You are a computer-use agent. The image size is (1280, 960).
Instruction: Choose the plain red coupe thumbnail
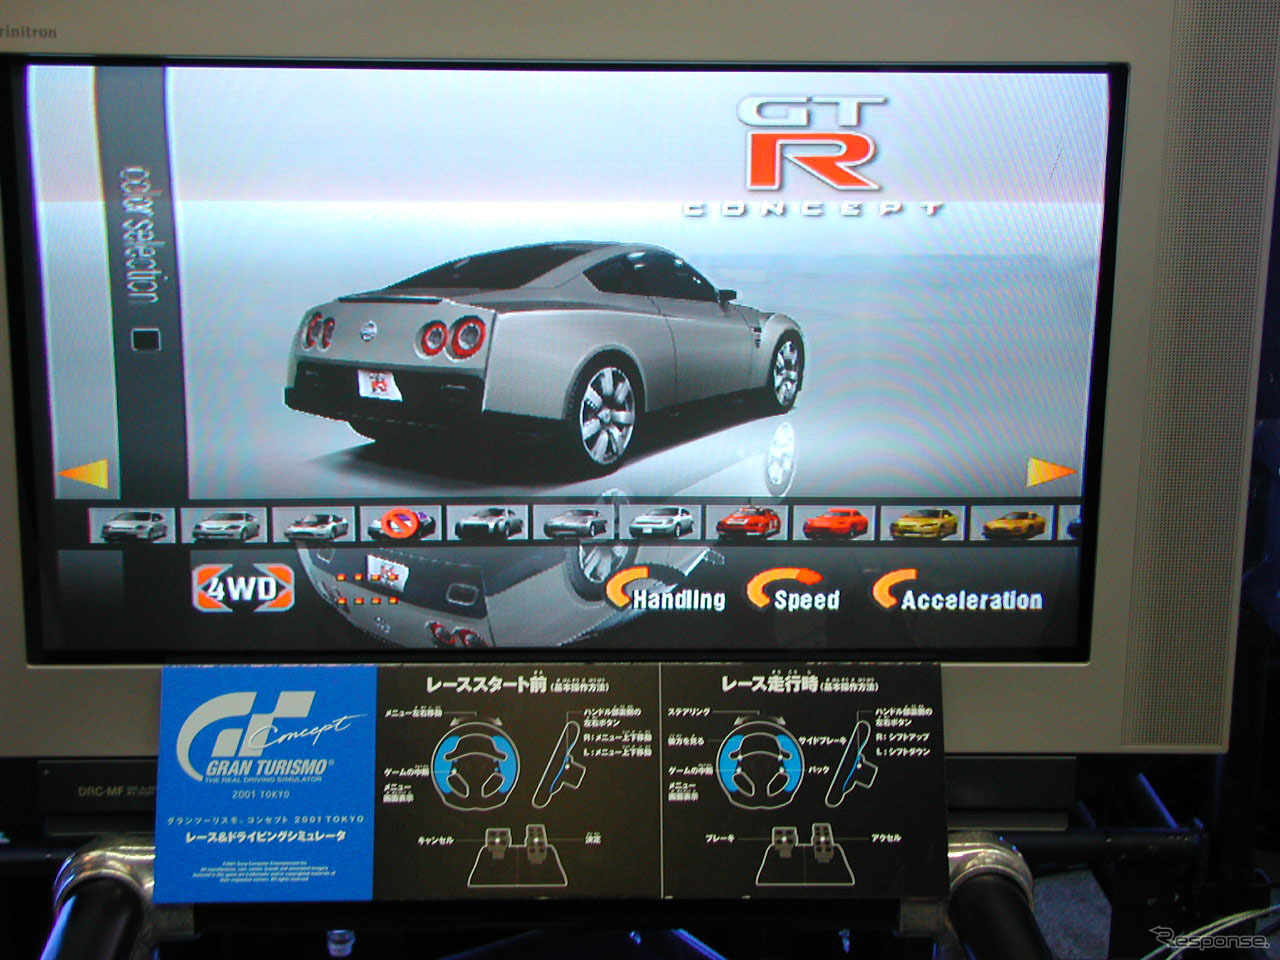834,522
